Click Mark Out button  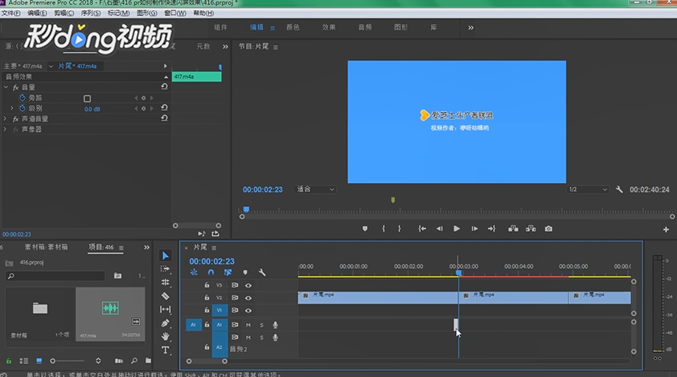coord(399,228)
